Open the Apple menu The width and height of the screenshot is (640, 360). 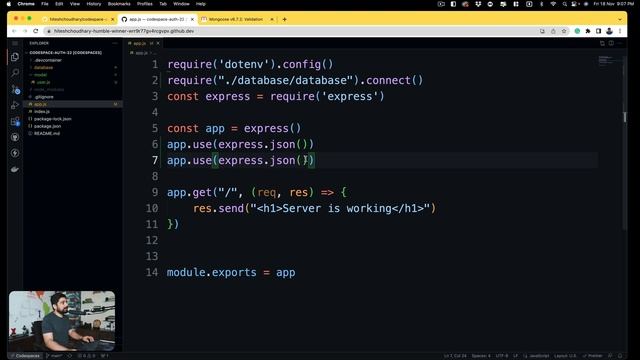pos(9,4)
